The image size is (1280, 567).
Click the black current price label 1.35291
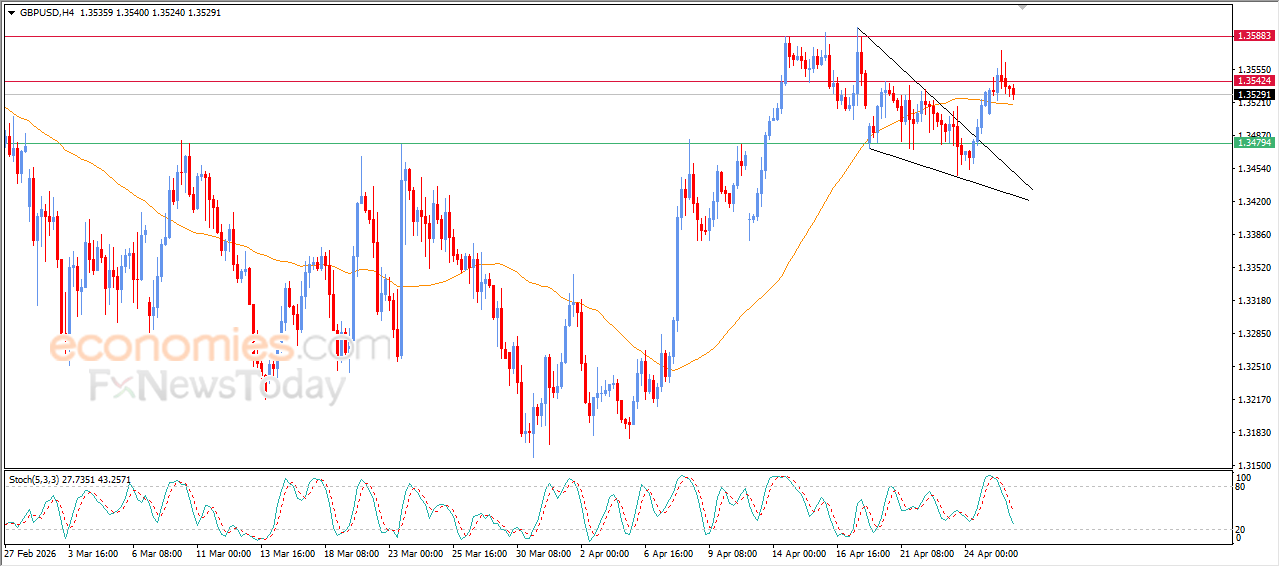pyautogui.click(x=1254, y=94)
